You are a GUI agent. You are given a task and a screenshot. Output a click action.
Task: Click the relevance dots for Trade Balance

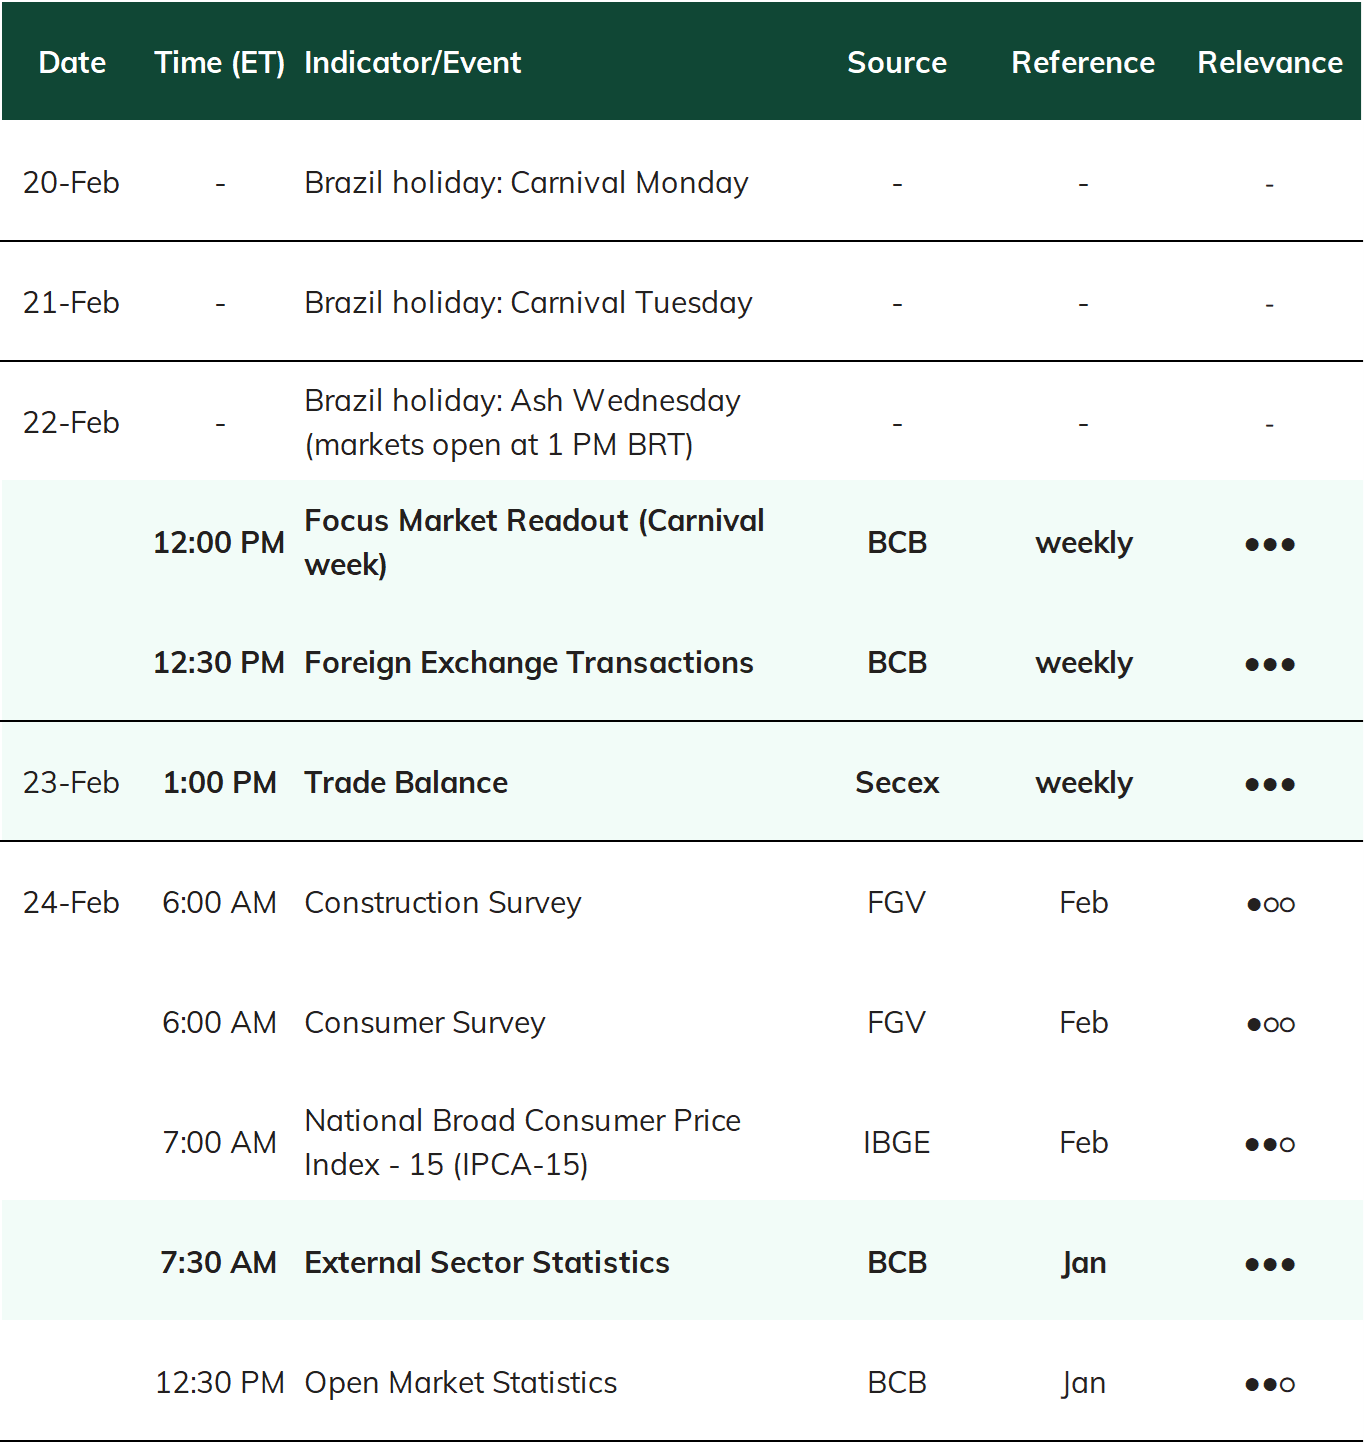pyautogui.click(x=1270, y=785)
